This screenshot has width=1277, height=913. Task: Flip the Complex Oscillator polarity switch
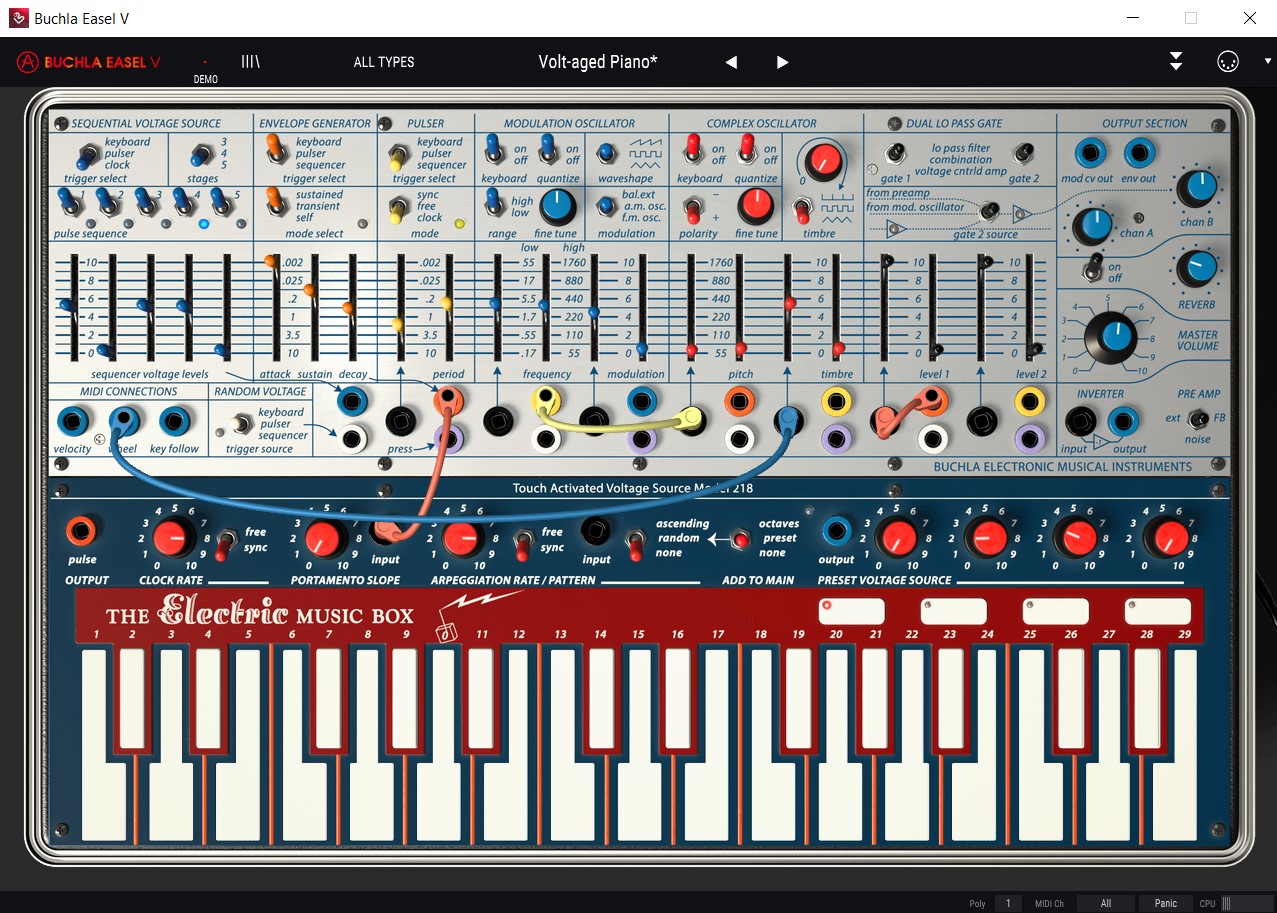click(x=692, y=210)
